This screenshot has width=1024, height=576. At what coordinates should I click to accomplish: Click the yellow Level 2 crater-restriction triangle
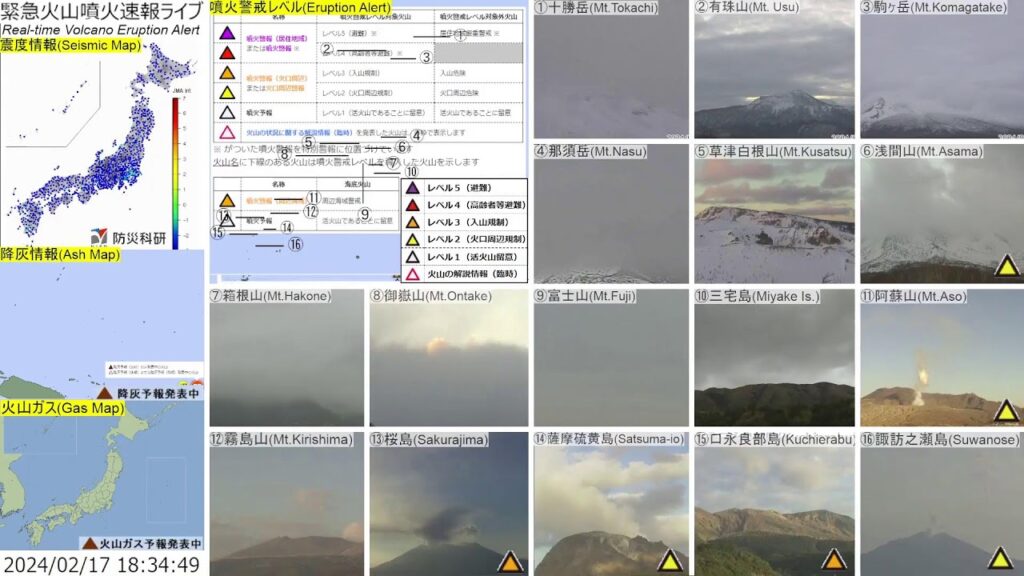click(x=412, y=240)
